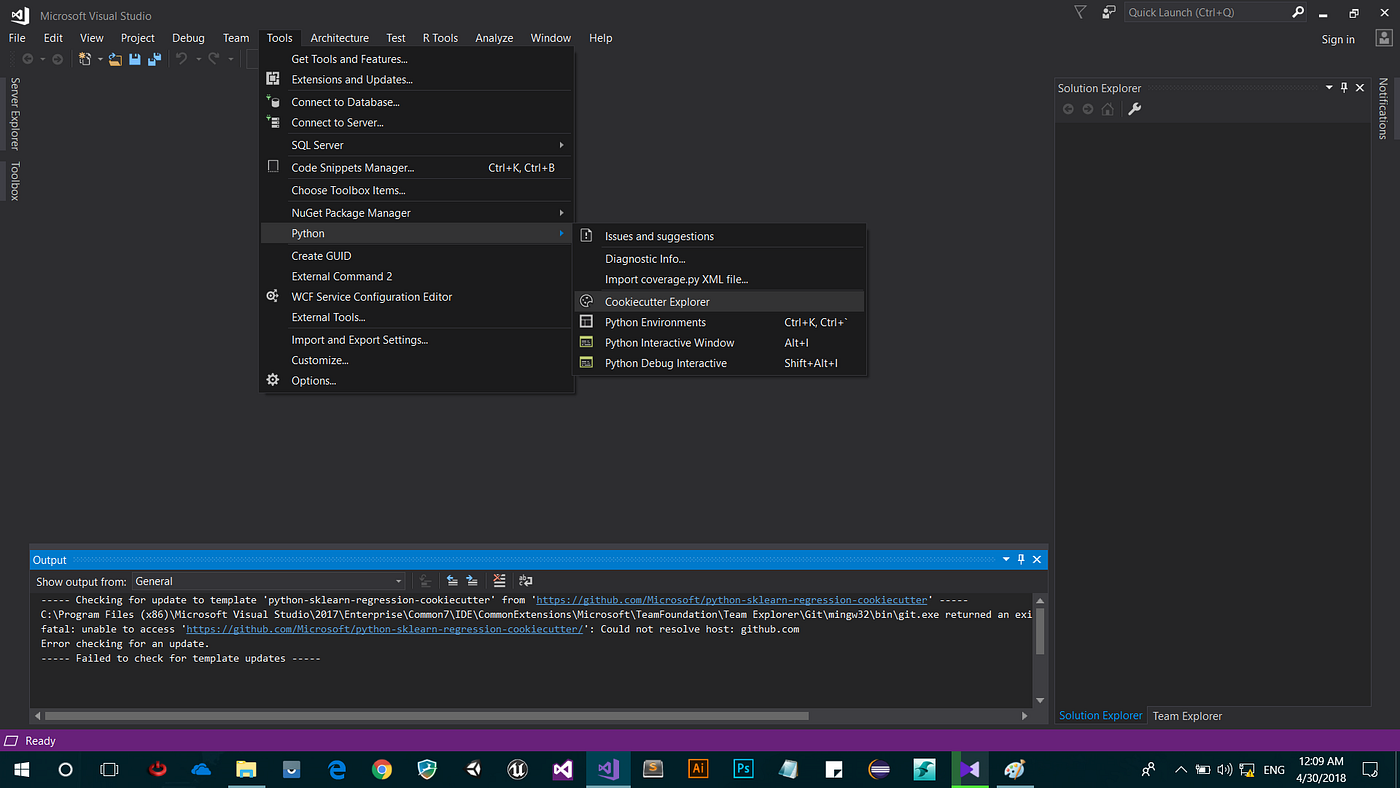Viewport: 1400px width, 788px height.
Task: Open Chrome from the Windows taskbar
Action: (381, 769)
